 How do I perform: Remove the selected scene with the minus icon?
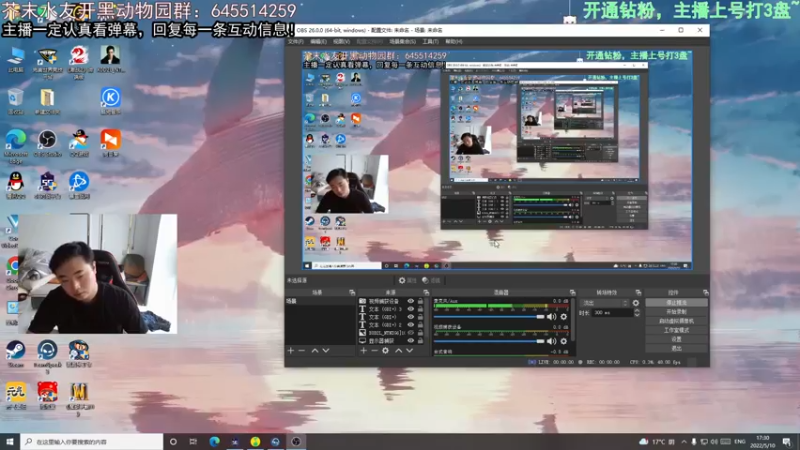[x=302, y=351]
